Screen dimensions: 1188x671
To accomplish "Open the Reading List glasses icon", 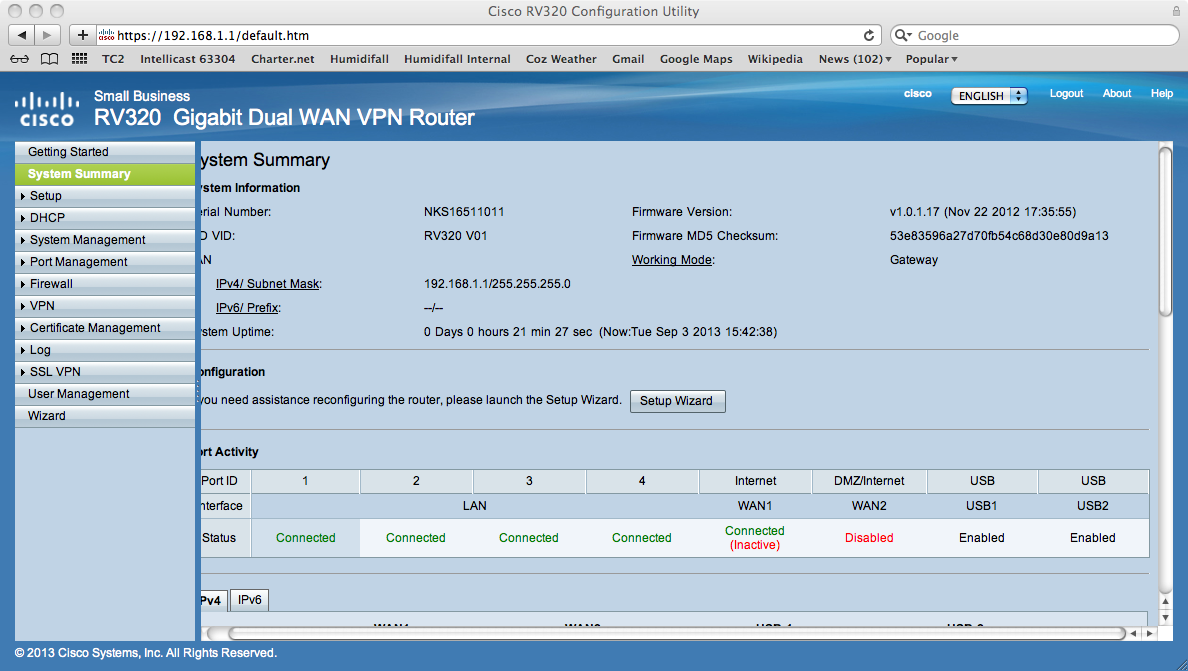I will click(20, 59).
